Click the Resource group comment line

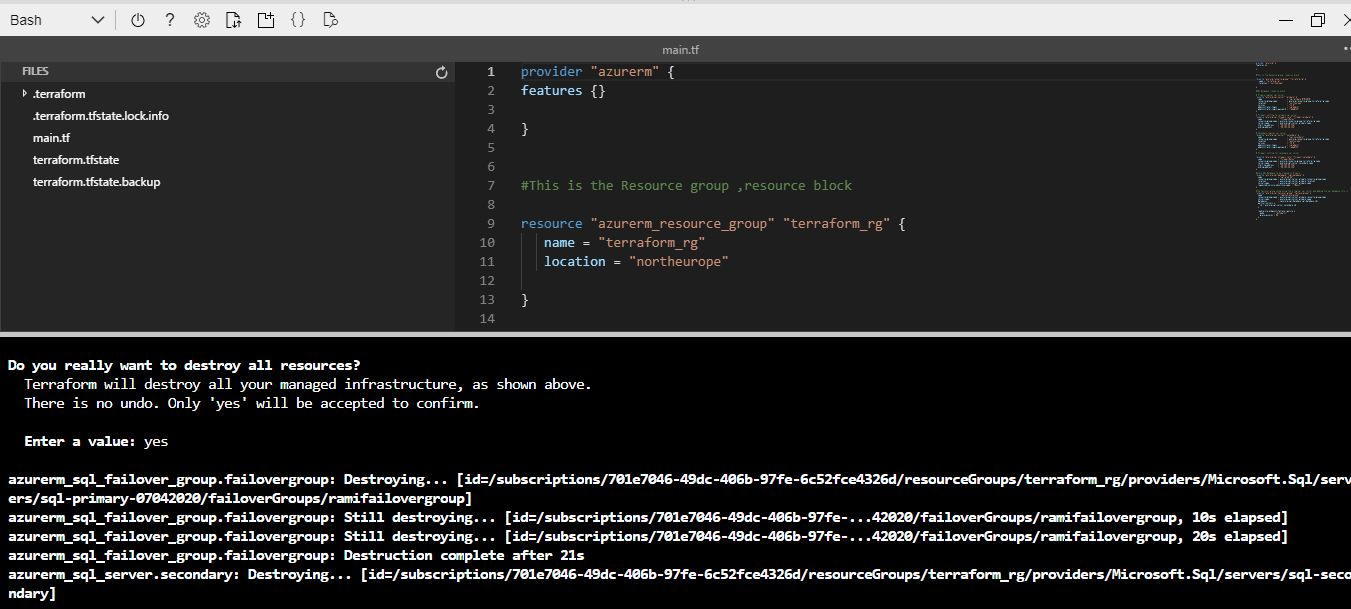tap(686, 186)
